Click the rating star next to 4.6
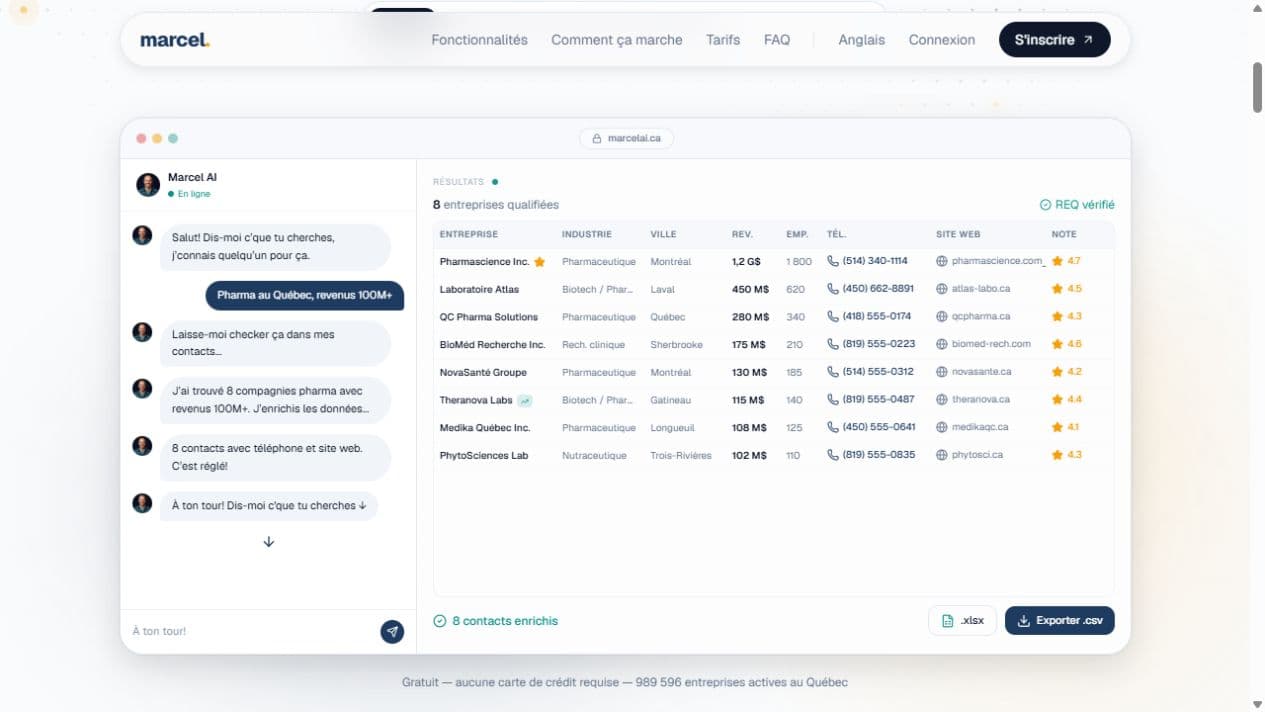1265x712 pixels. (1057, 344)
